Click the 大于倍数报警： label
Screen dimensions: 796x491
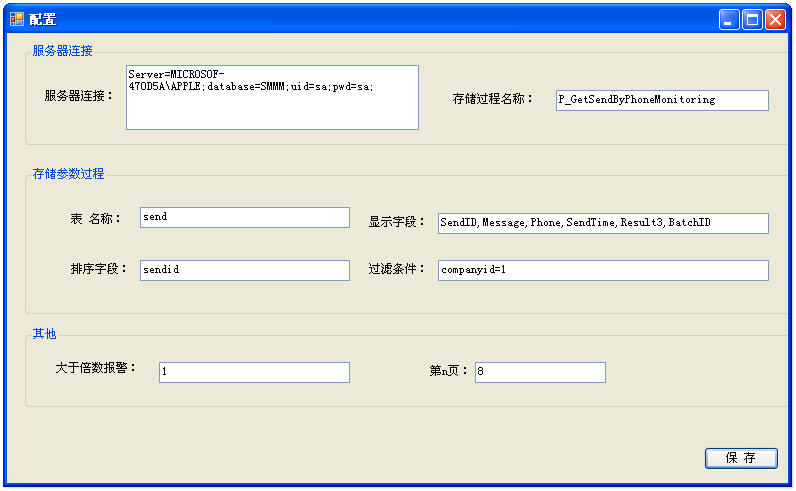[96, 368]
